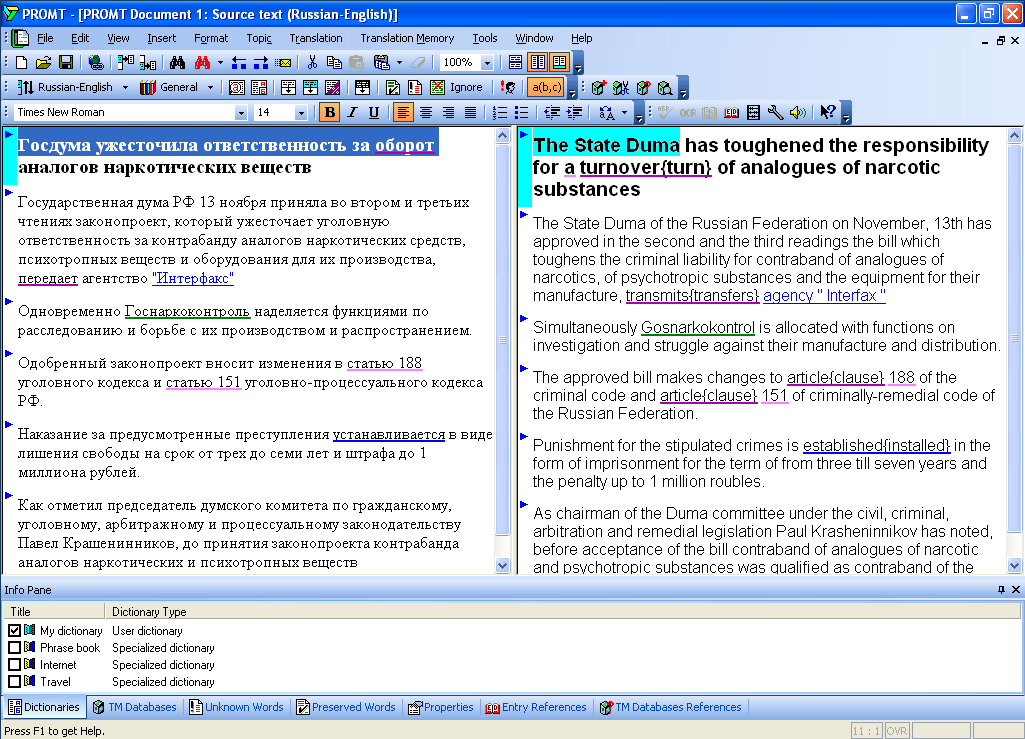
Task: Tick the Travel dictionary checkbox
Action: (x=14, y=681)
